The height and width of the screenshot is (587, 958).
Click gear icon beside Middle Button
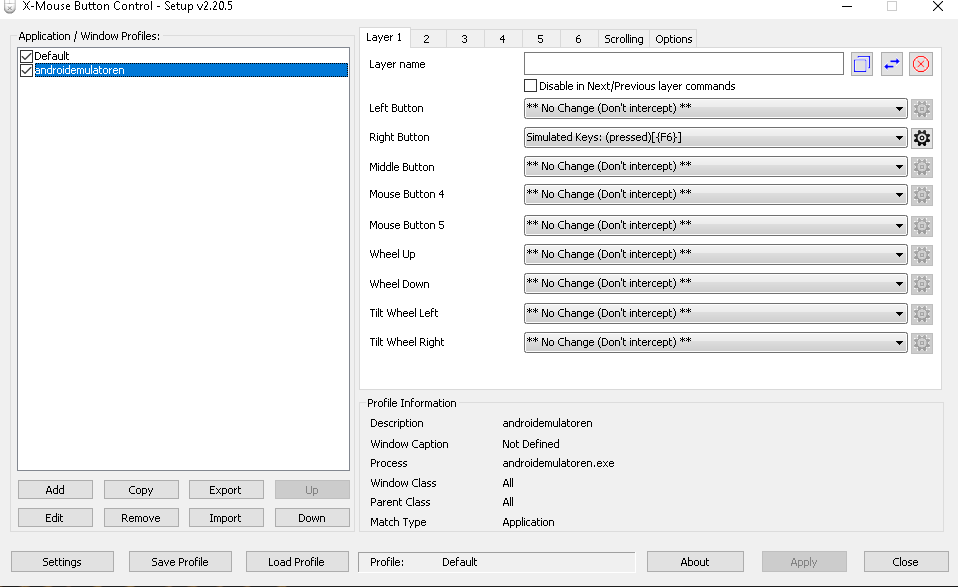coord(921,167)
